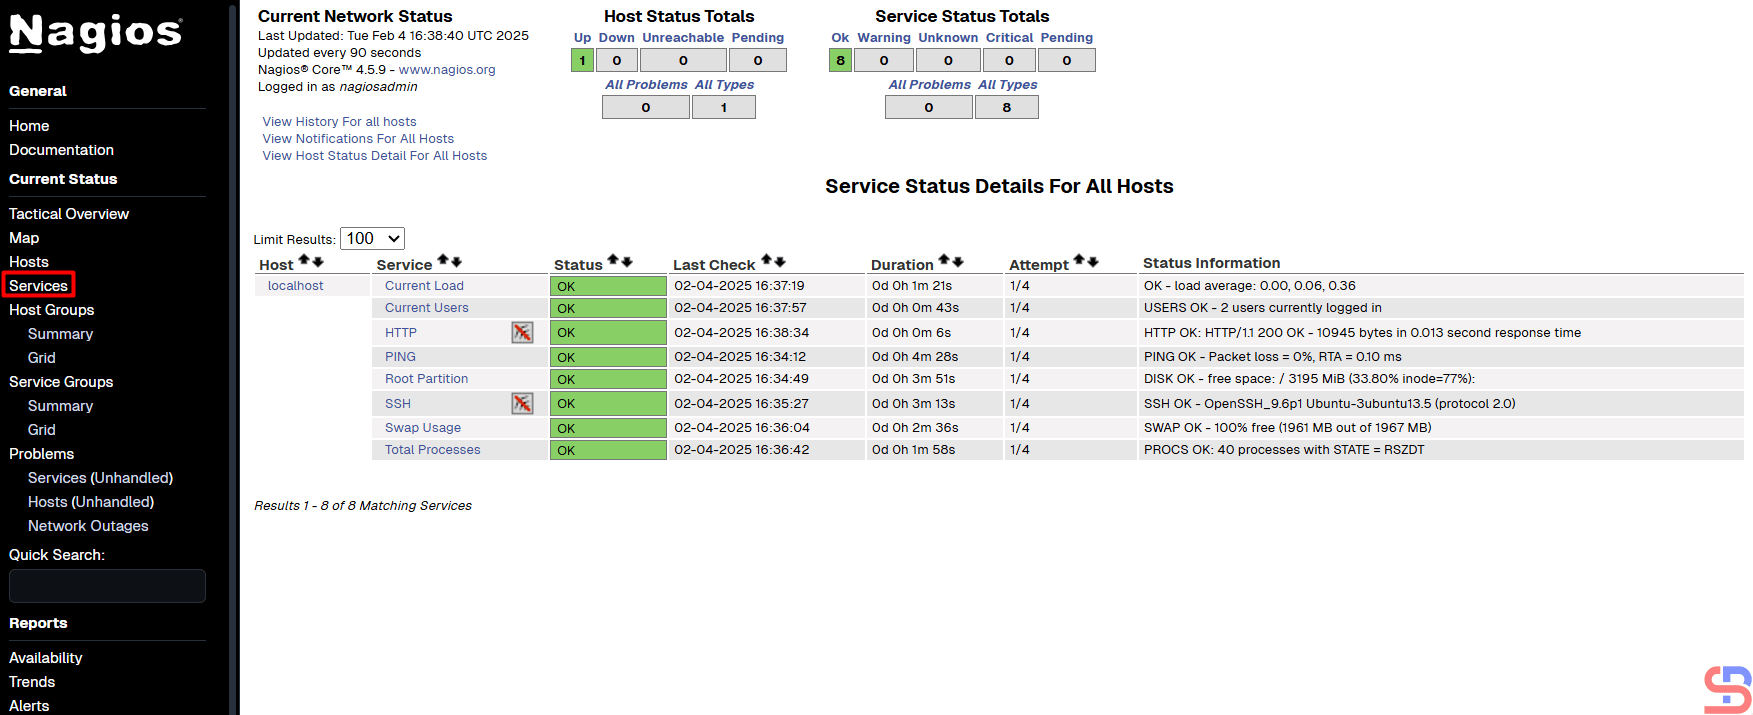
Task: Sort Duration column ascending with up arrow
Action: click(943, 261)
